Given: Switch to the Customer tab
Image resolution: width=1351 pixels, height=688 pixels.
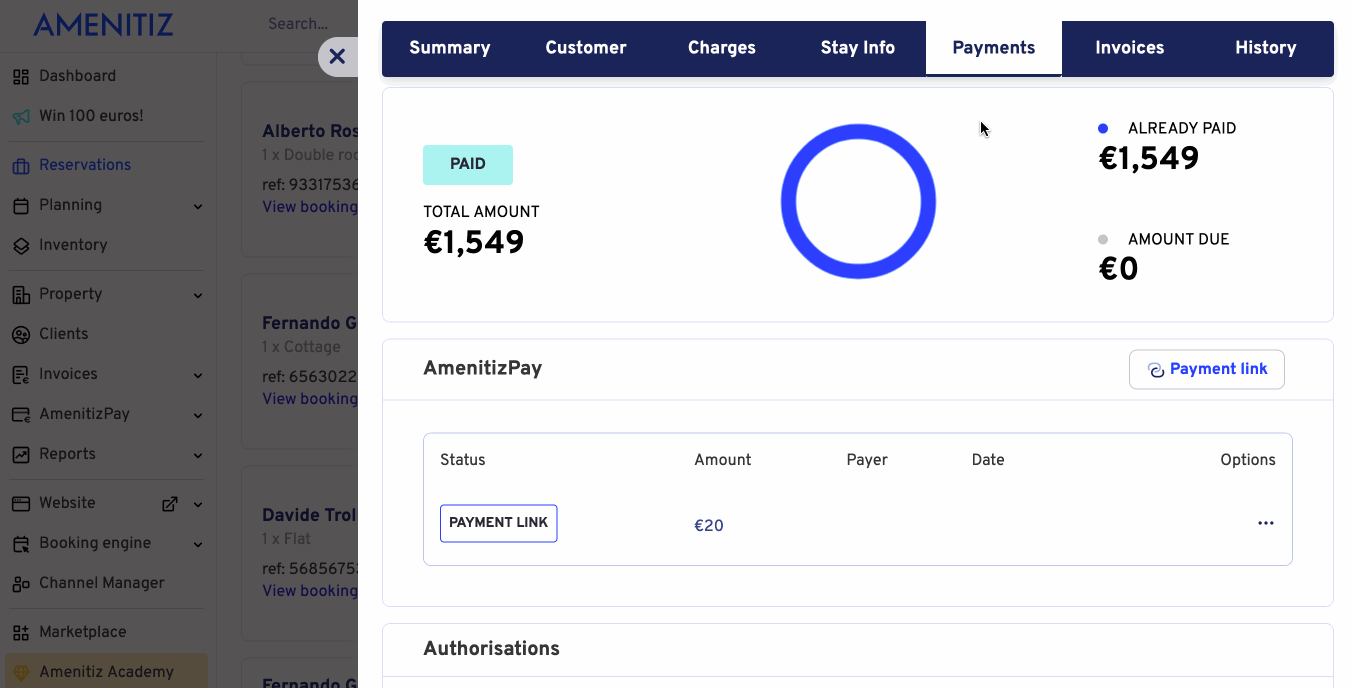Looking at the screenshot, I should [x=586, y=48].
